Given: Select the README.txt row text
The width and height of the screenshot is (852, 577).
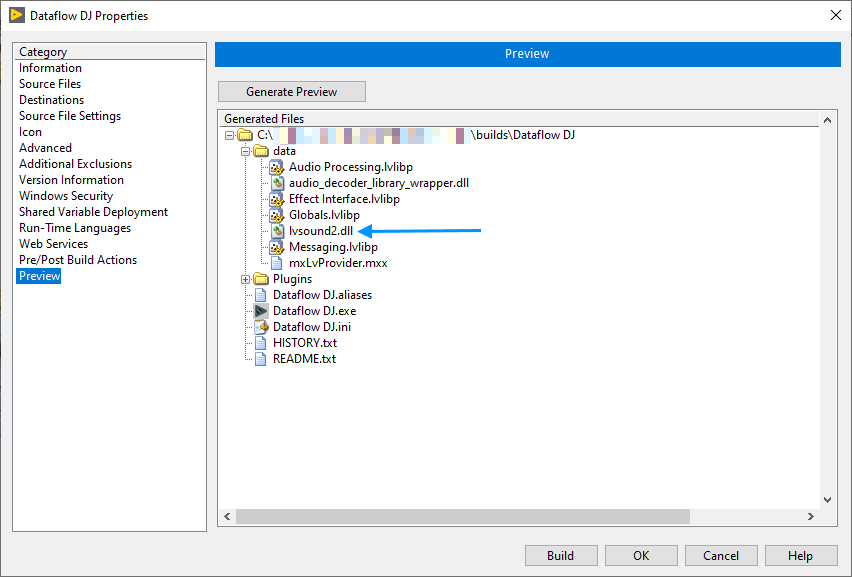Looking at the screenshot, I should (x=304, y=359).
